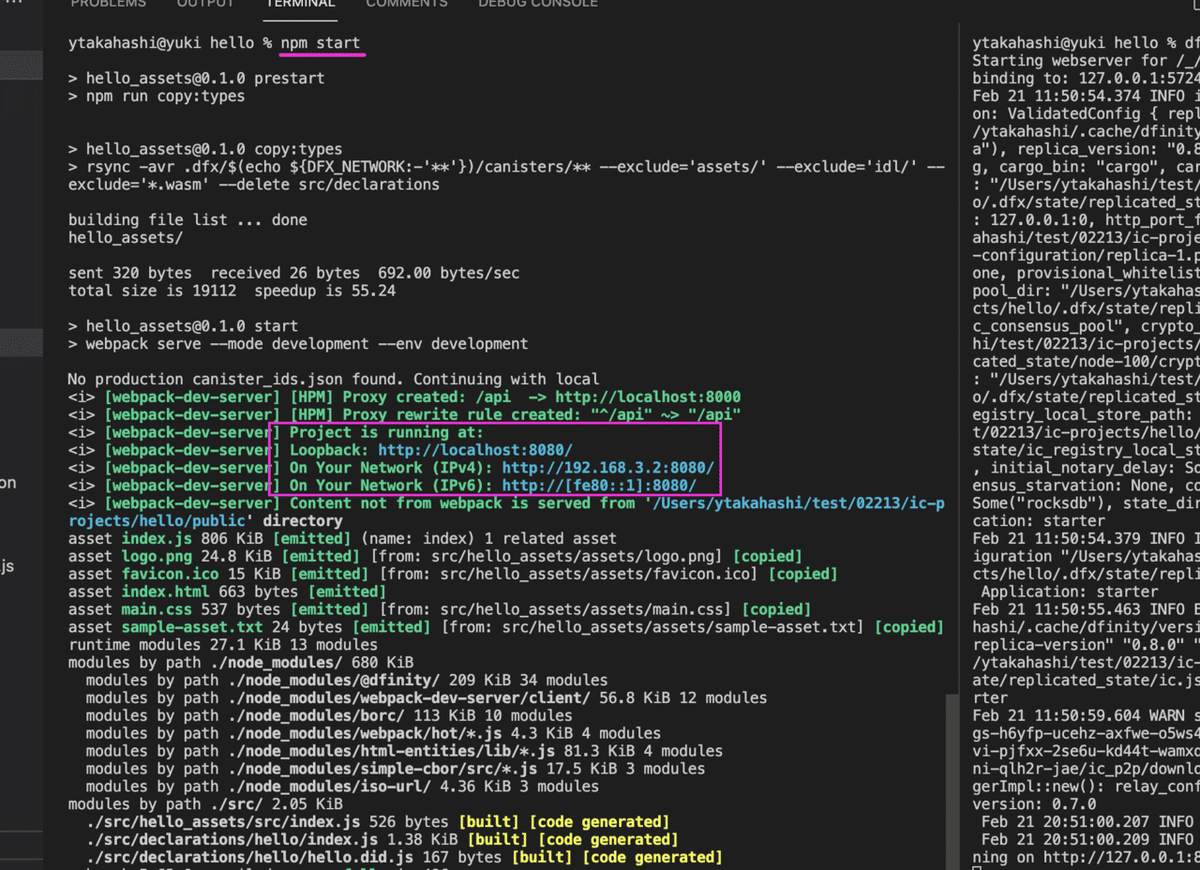The height and width of the screenshot is (870, 1200).
Task: Click './node_modules/borc/ 113 KiB' line
Action: [329, 716]
